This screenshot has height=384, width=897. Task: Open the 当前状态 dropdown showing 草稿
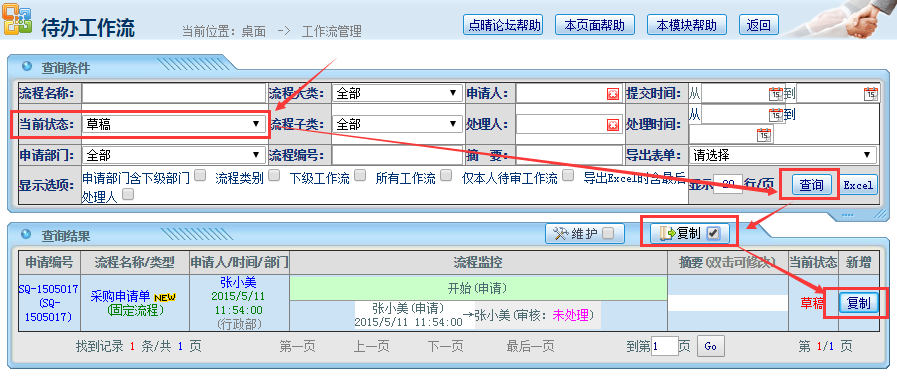point(174,124)
